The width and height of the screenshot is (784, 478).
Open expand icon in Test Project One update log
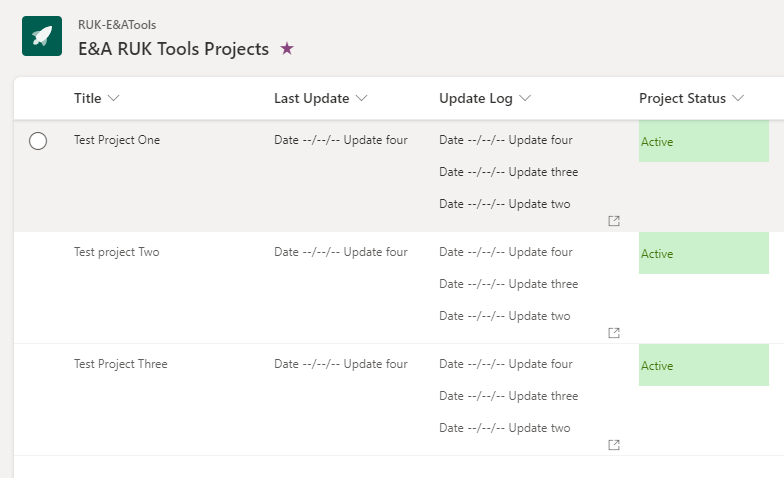point(614,221)
